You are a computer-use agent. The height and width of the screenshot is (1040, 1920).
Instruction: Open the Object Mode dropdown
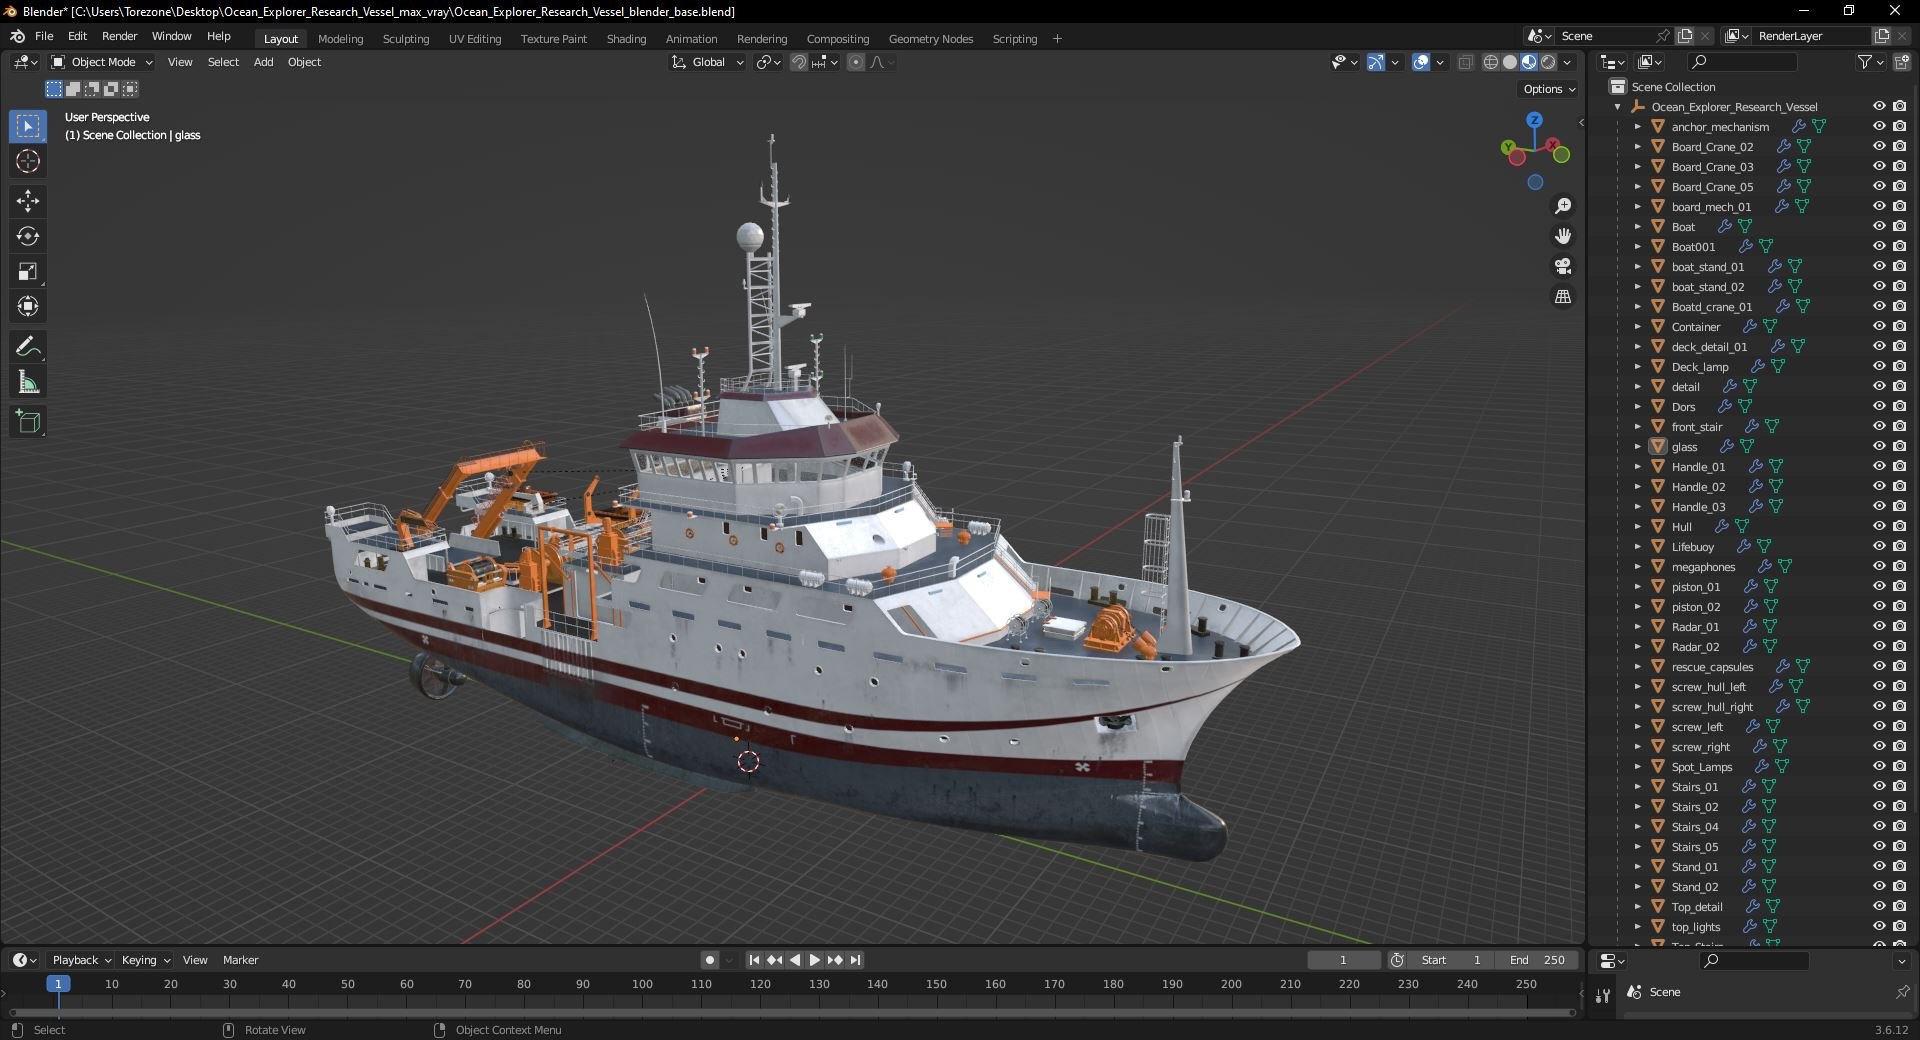click(102, 62)
